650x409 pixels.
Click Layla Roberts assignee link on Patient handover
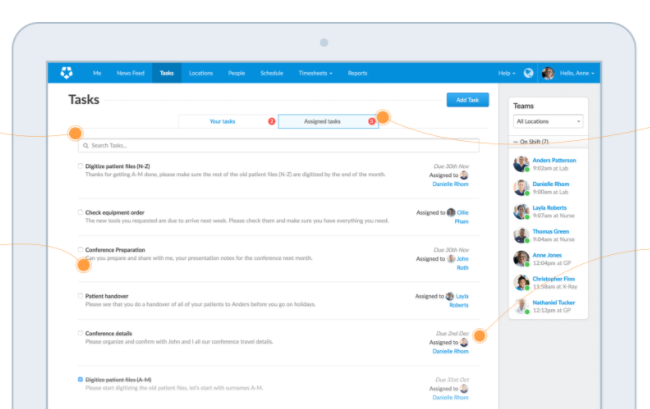coord(459,300)
